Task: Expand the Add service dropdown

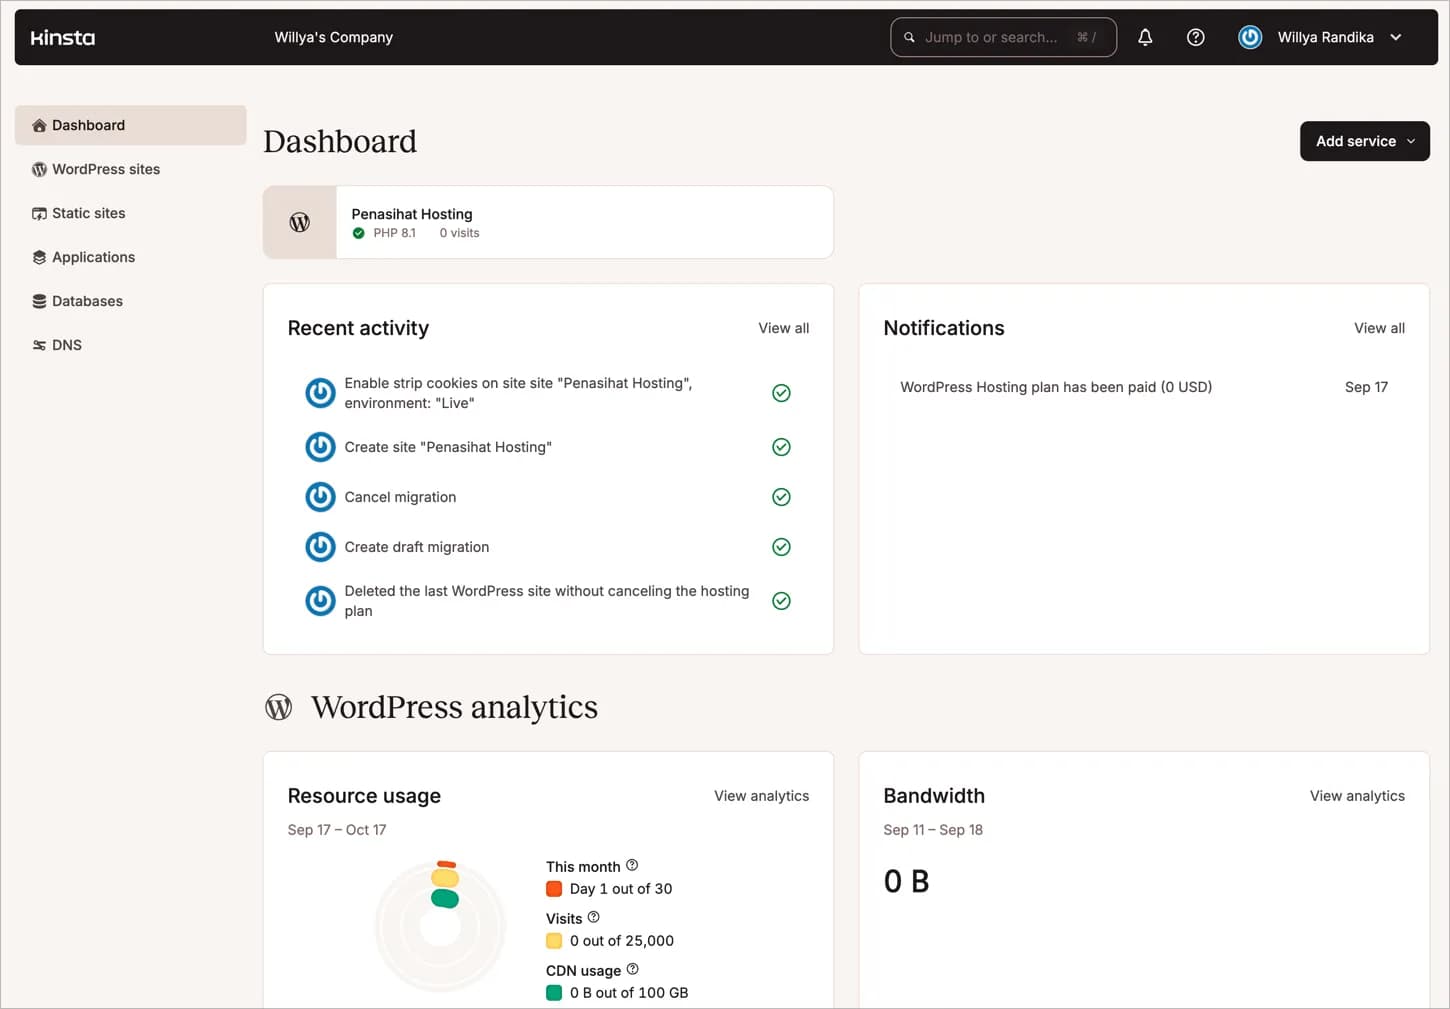Action: (1364, 141)
